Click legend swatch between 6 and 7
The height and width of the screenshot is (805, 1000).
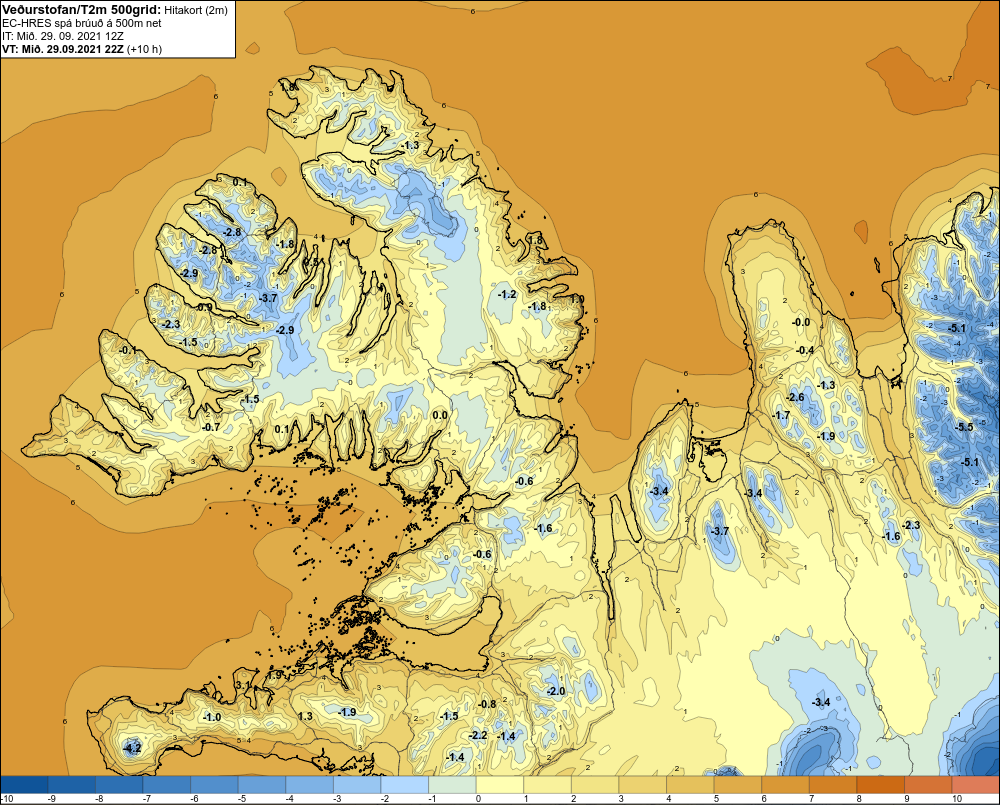(x=786, y=785)
